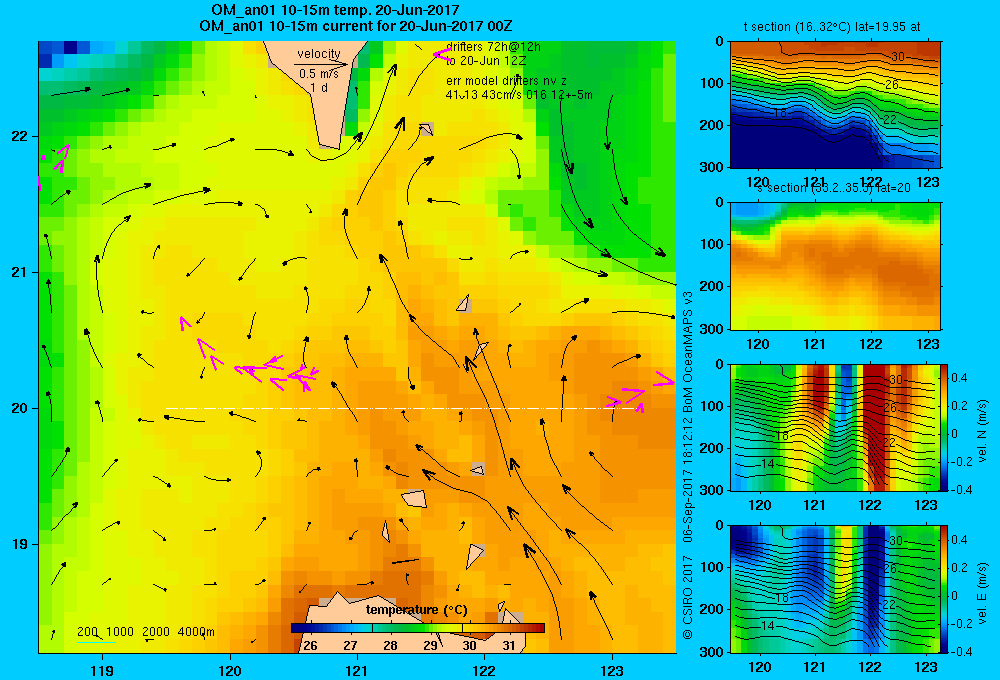Image resolution: width=1000 pixels, height=680 pixels.
Task: Click the '26' tick on the temperature colorbar
Action: pyautogui.click(x=311, y=646)
